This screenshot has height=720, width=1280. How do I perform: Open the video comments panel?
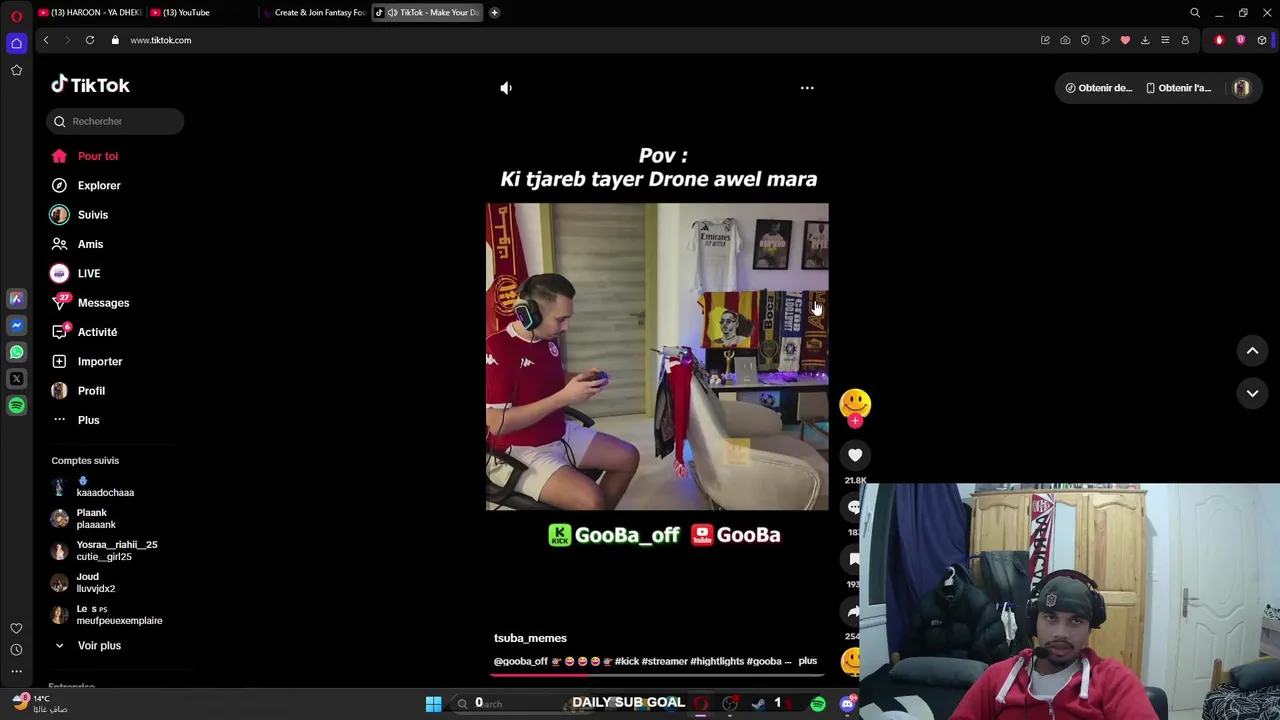853,507
